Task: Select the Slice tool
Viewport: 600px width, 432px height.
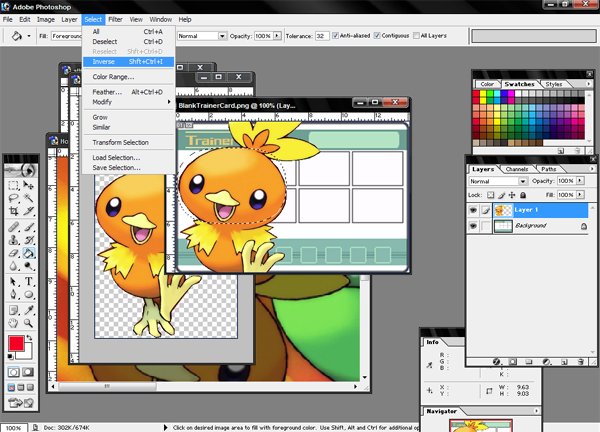Action: tap(28, 211)
